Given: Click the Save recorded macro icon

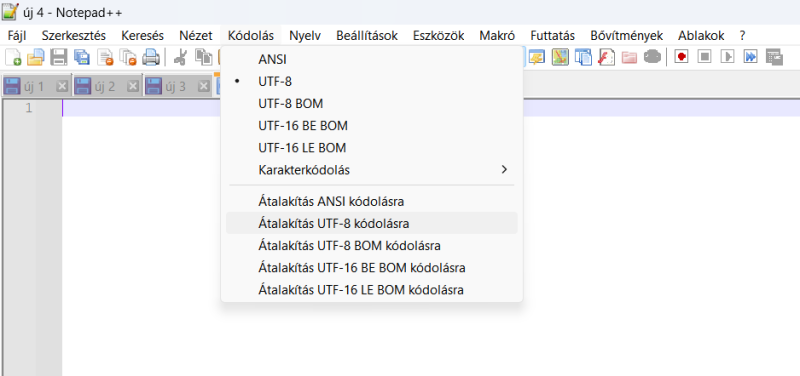Looking at the screenshot, I should tap(774, 57).
